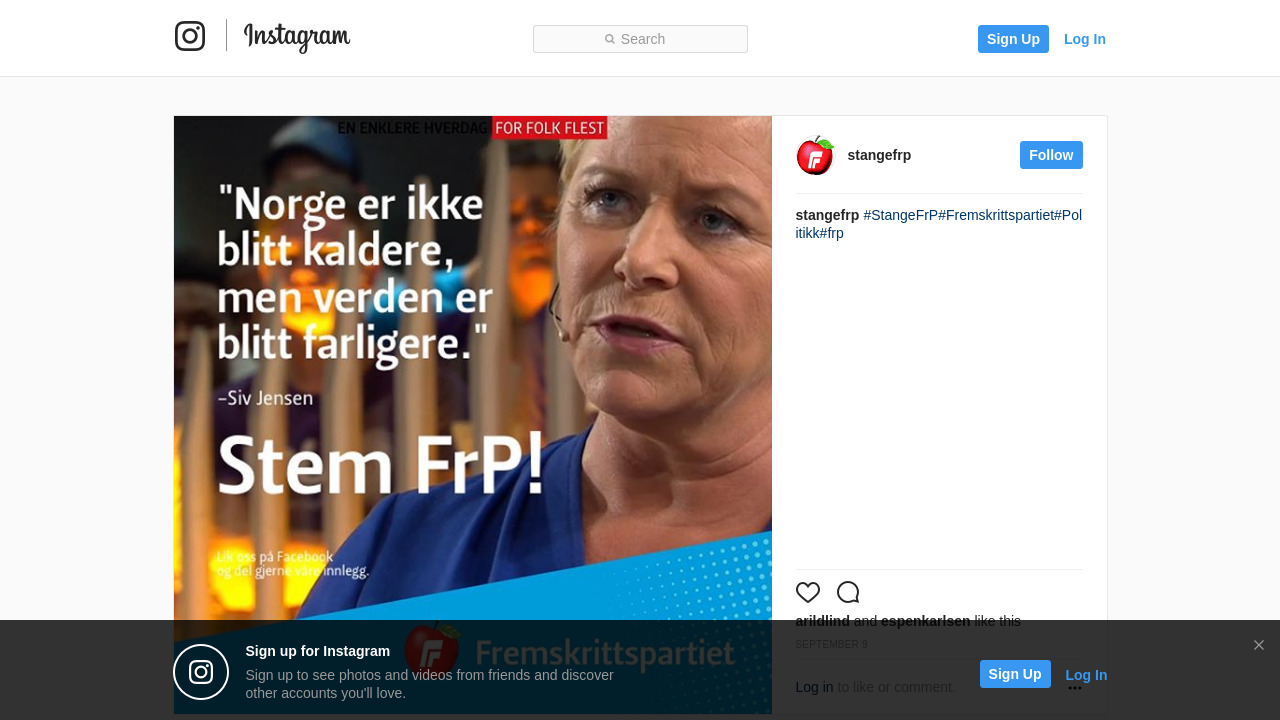Viewport: 1280px width, 720px height.
Task: Open the #StangeFrP hashtag link
Action: pyautogui.click(x=901, y=215)
